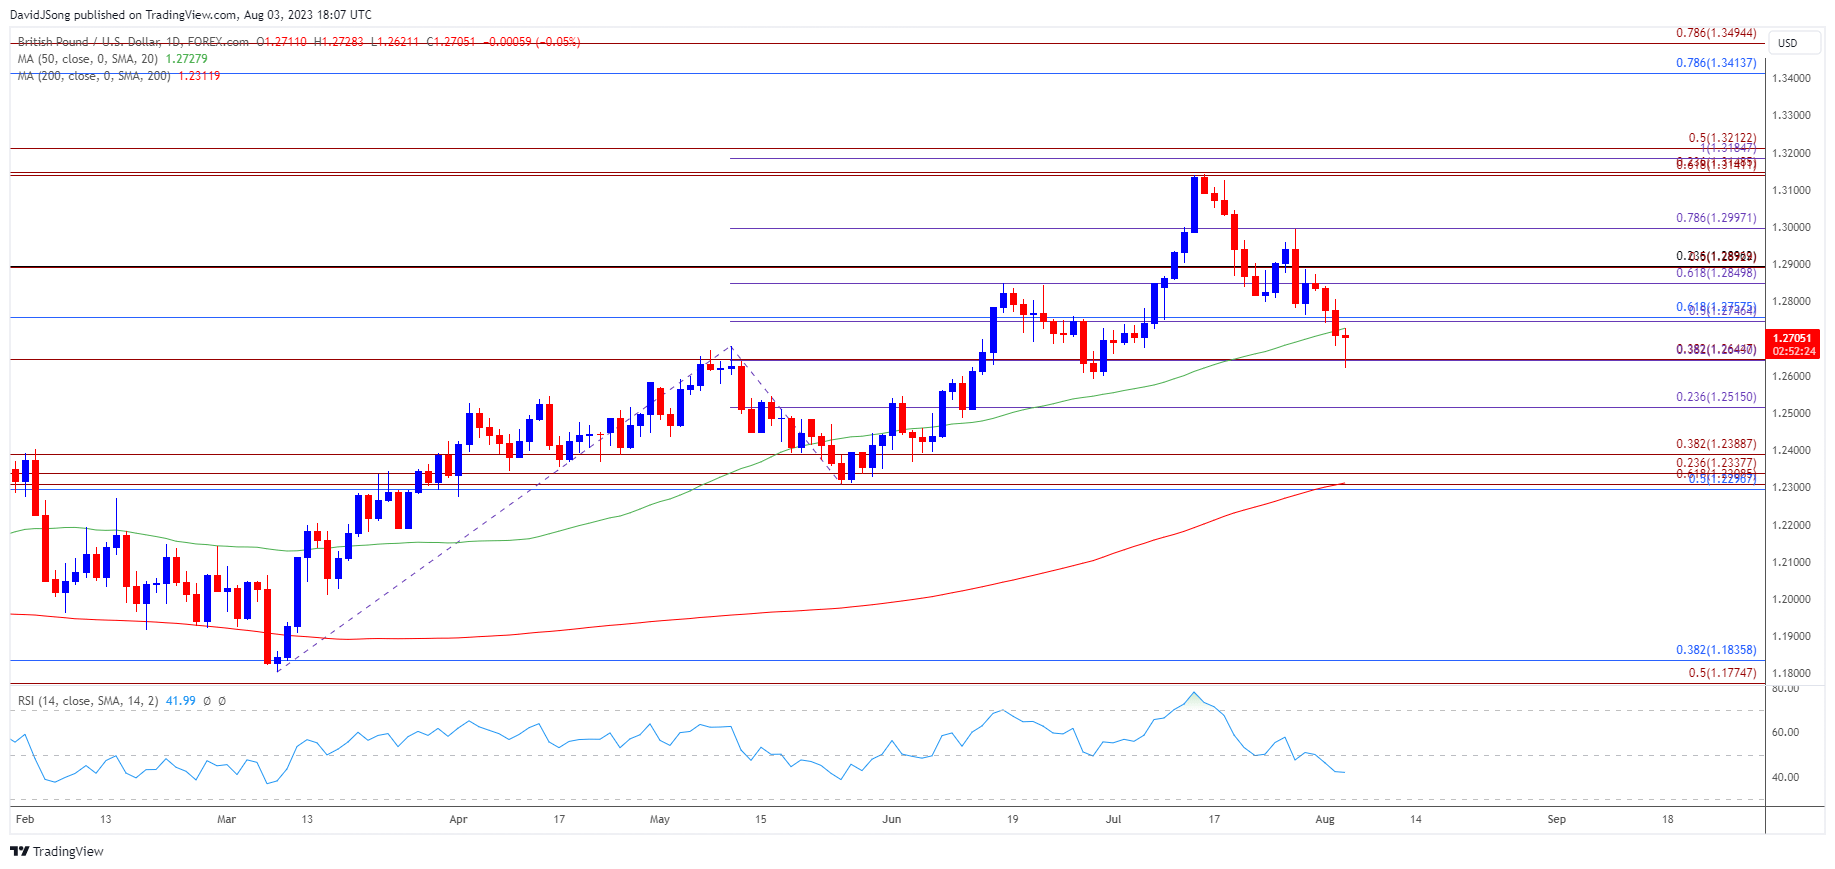This screenshot has height=869, width=1835.
Task: Click the 0.5(1.32122) Fibonacci label
Action: [x=1722, y=138]
